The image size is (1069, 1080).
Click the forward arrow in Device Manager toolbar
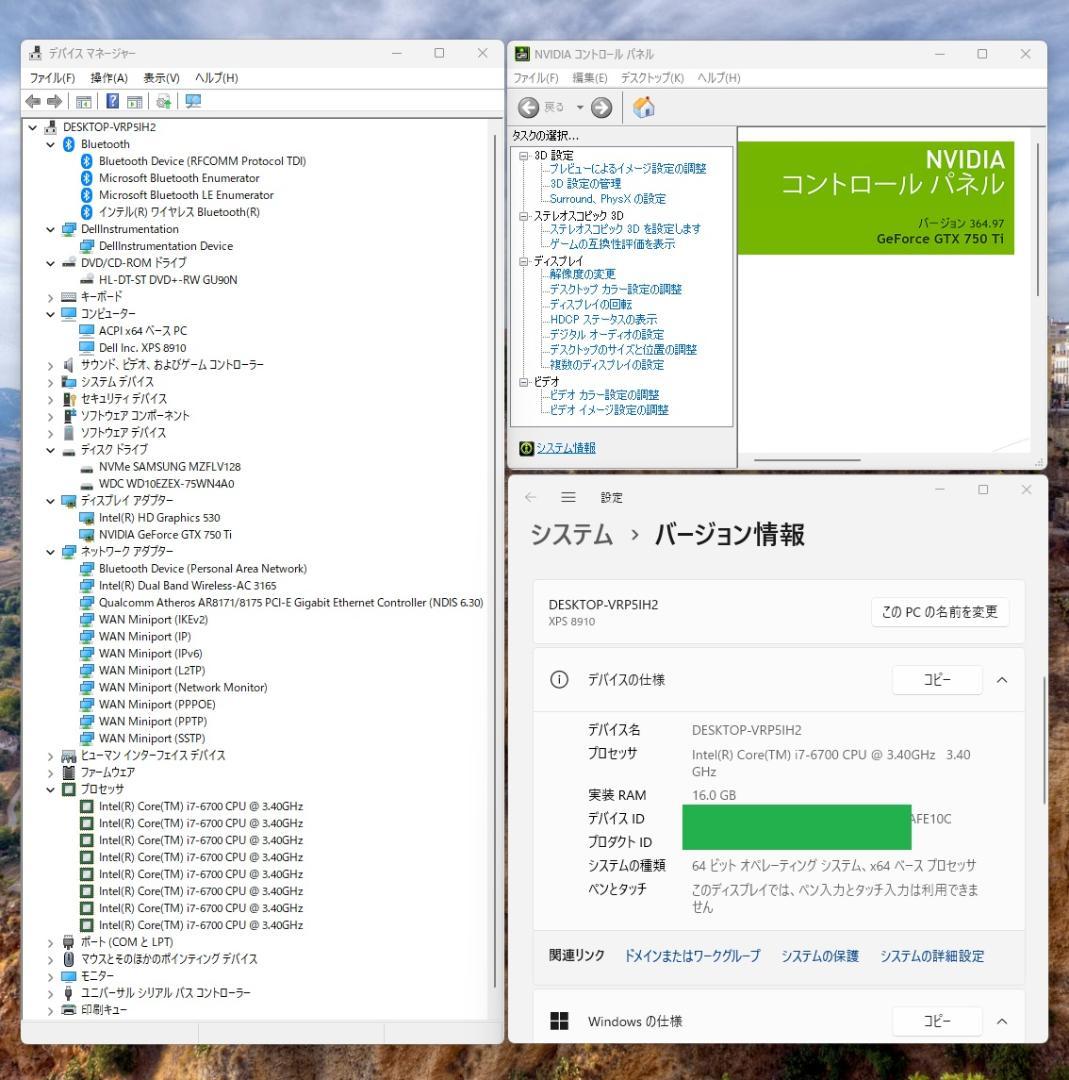coord(54,100)
